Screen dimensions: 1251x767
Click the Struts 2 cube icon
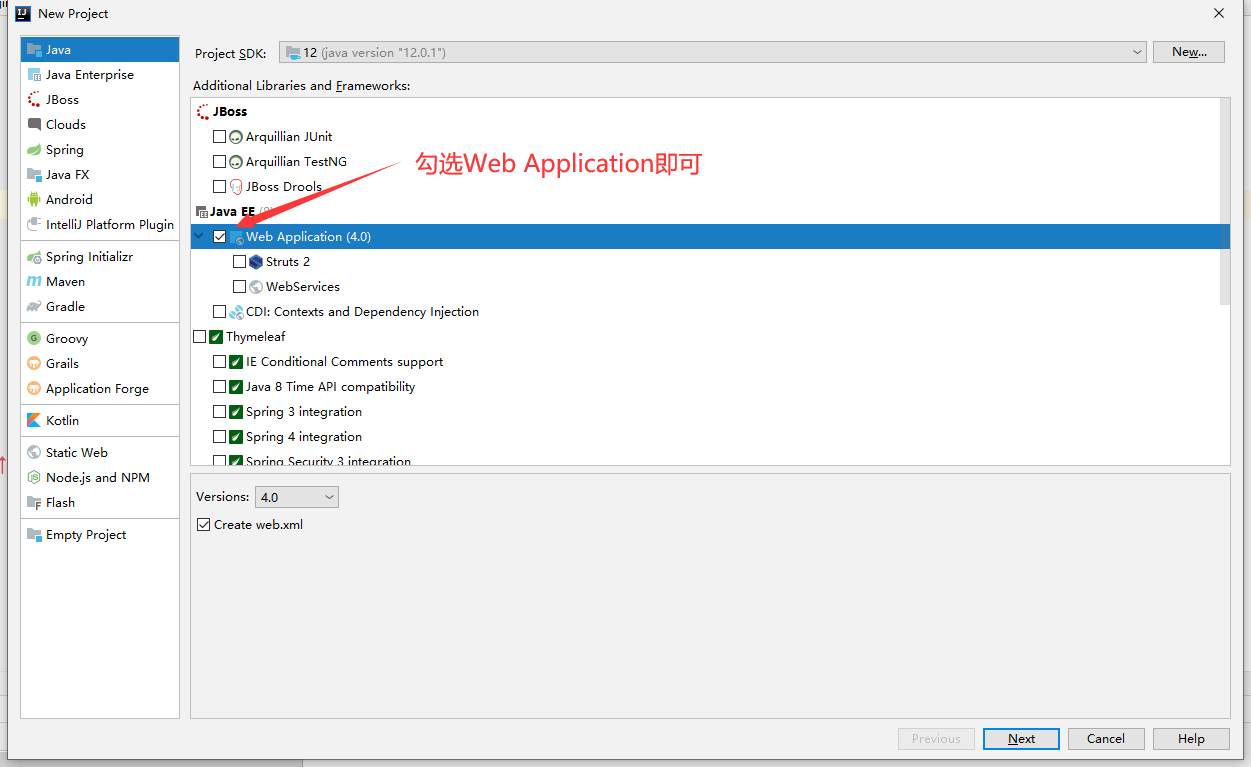tap(256, 262)
